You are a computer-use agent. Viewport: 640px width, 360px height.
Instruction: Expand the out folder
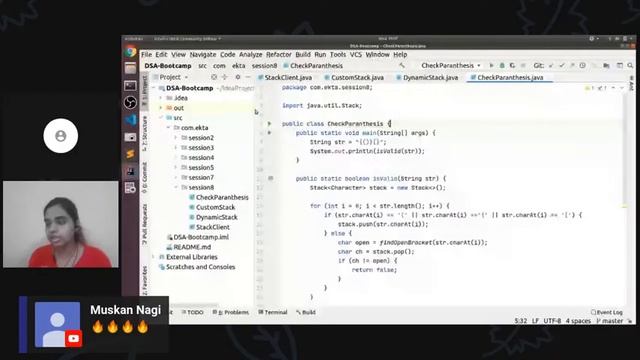pos(161,108)
